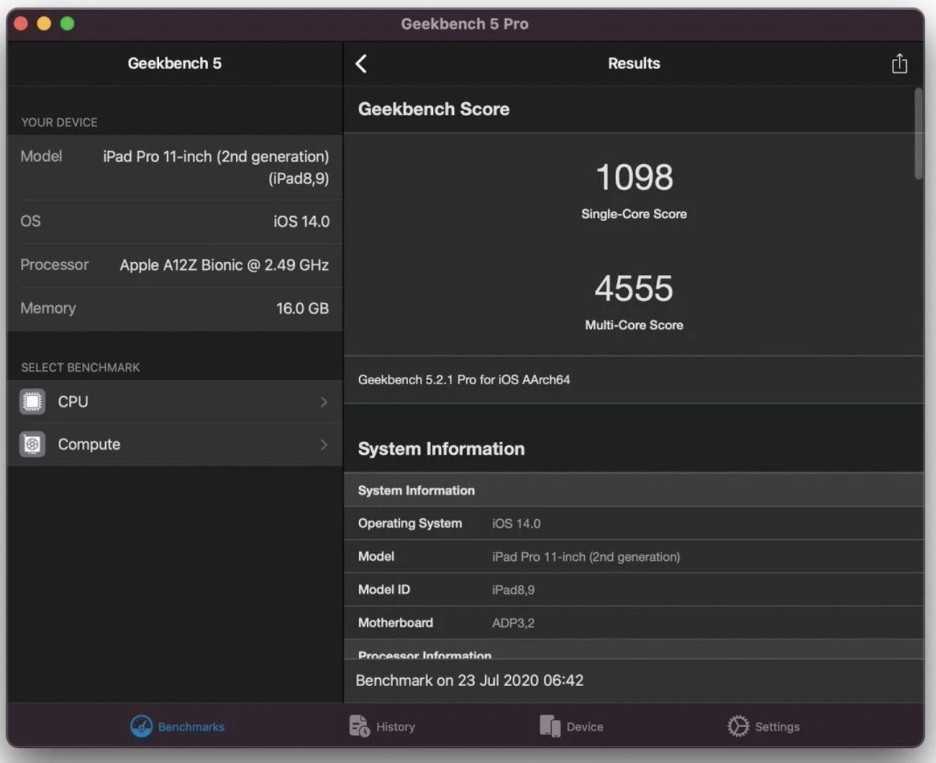Click the Model ID value iPad8,9
Viewport: 936px width, 763px height.
coord(513,590)
